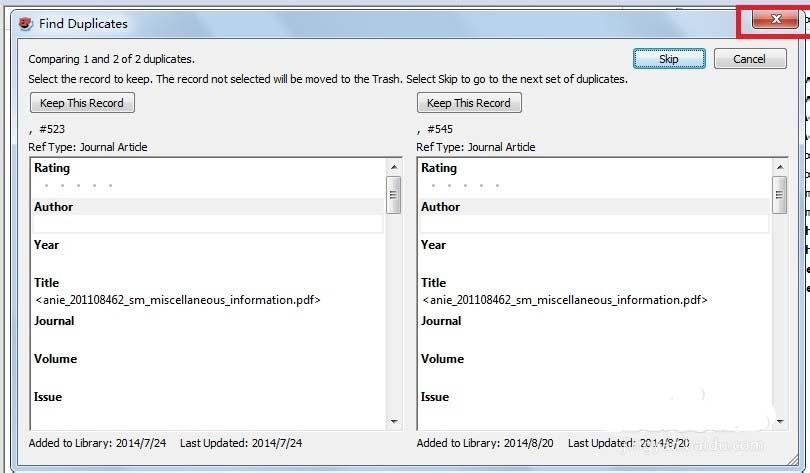
Task: Click the empty Author field of record #523
Action: (x=208, y=225)
